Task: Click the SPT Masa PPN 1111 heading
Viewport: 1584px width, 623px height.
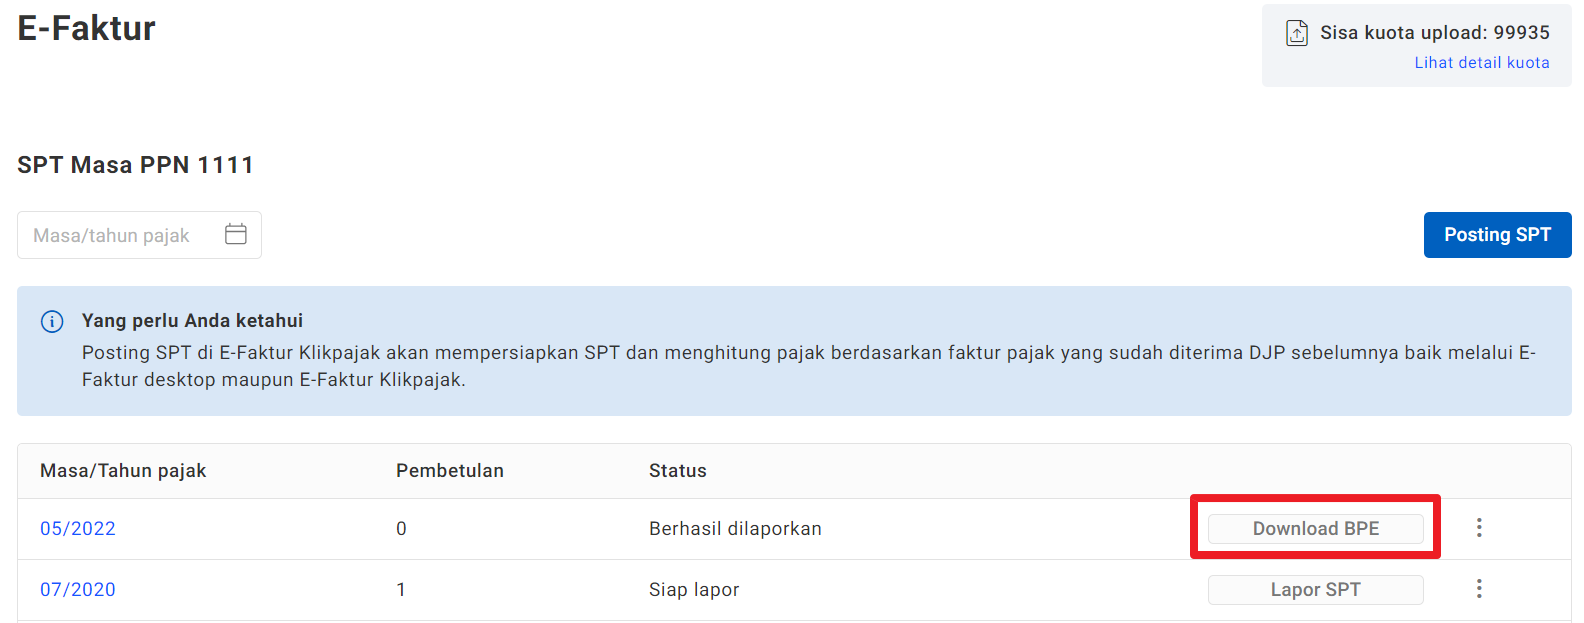Action: click(x=136, y=165)
